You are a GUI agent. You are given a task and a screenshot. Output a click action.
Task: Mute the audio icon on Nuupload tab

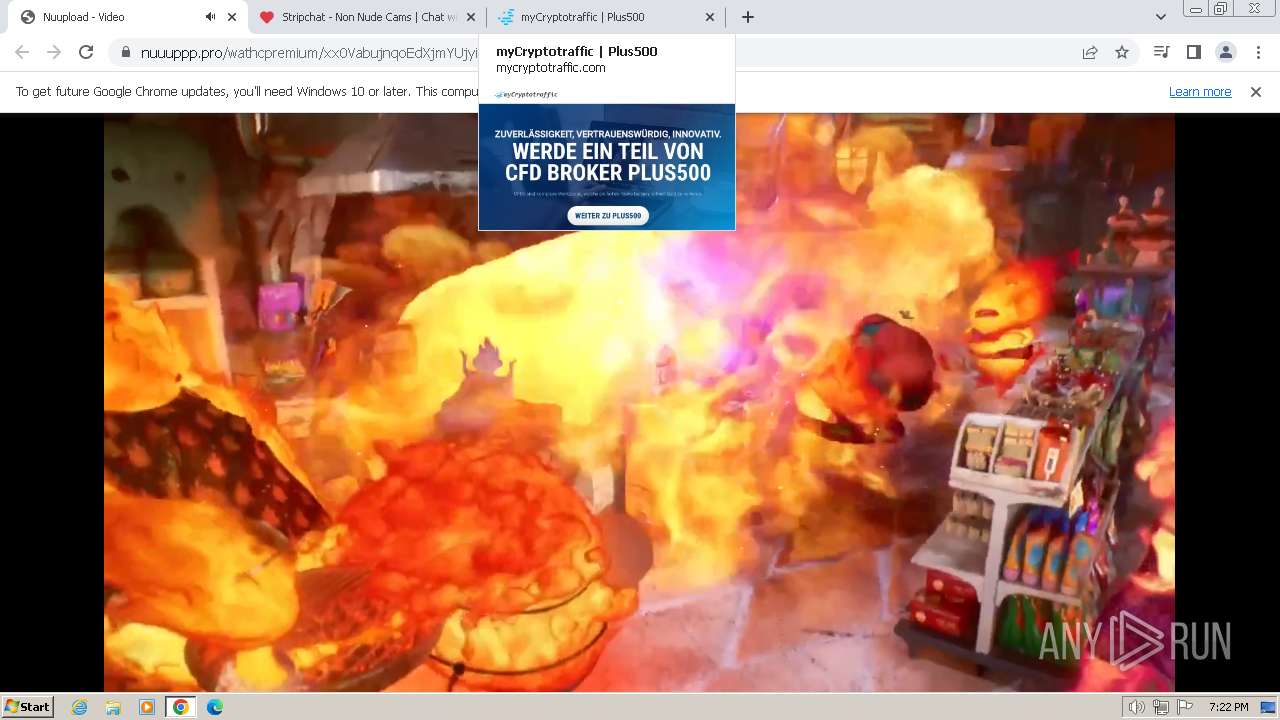coord(210,17)
